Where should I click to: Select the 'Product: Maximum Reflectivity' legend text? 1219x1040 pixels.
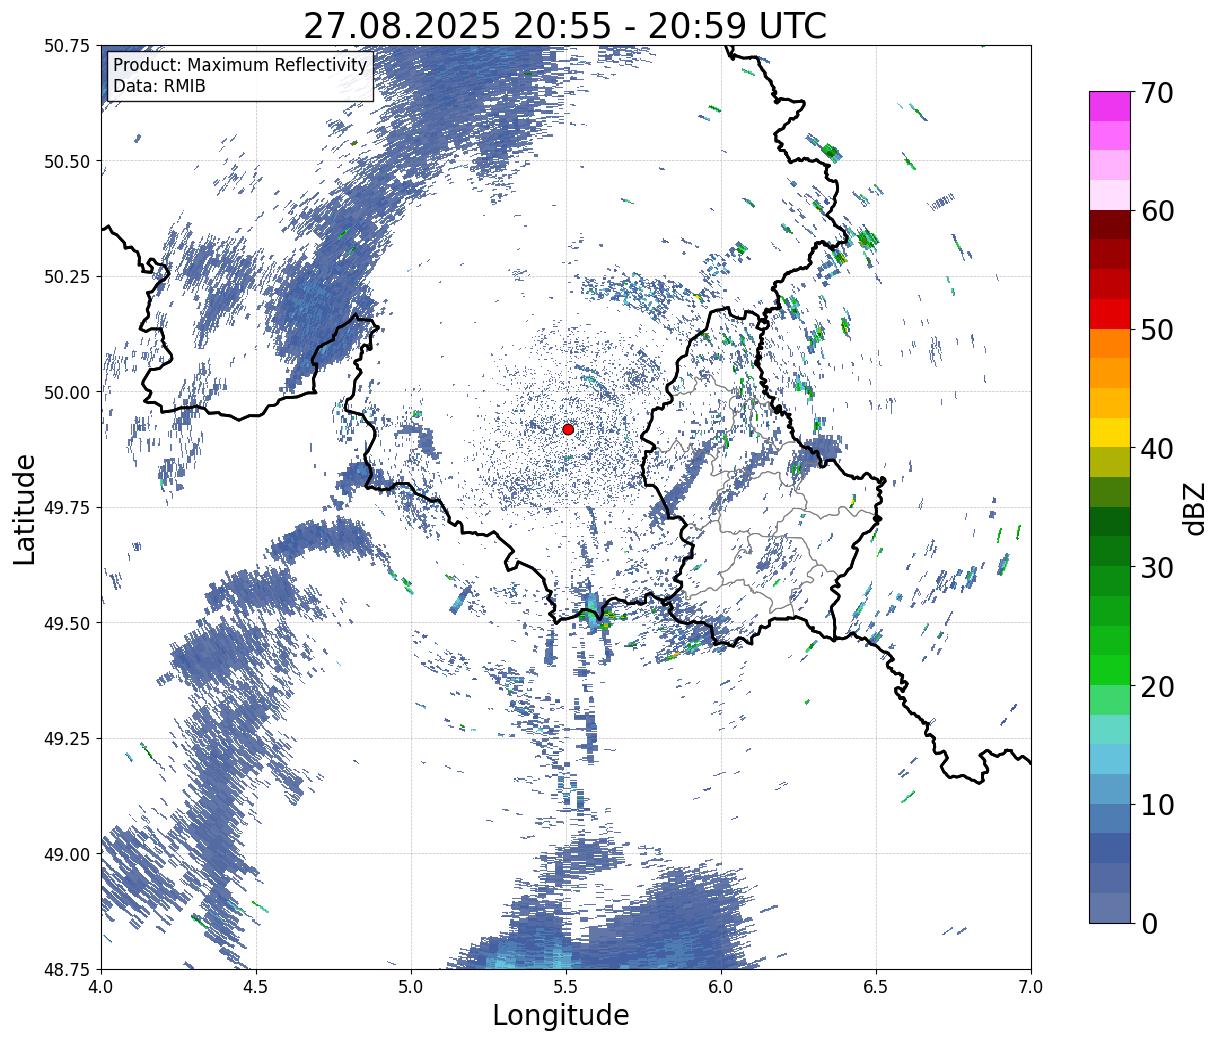(240, 65)
